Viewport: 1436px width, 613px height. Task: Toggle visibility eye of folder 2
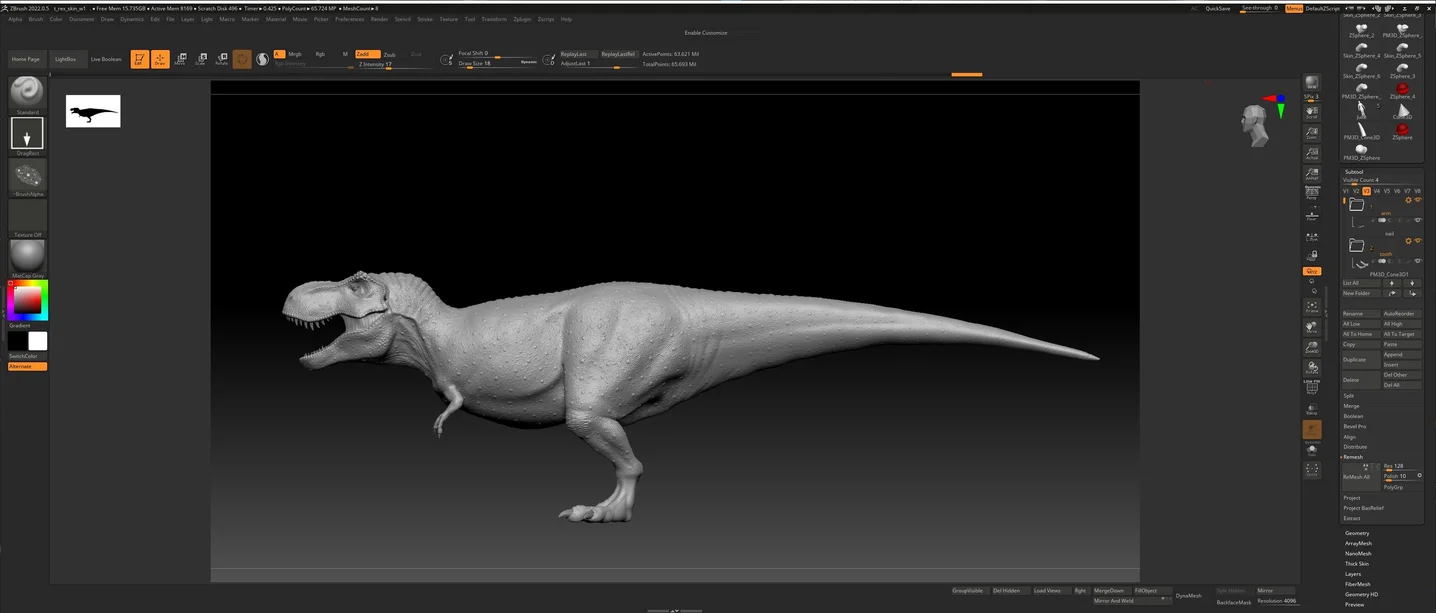pyautogui.click(x=1418, y=241)
